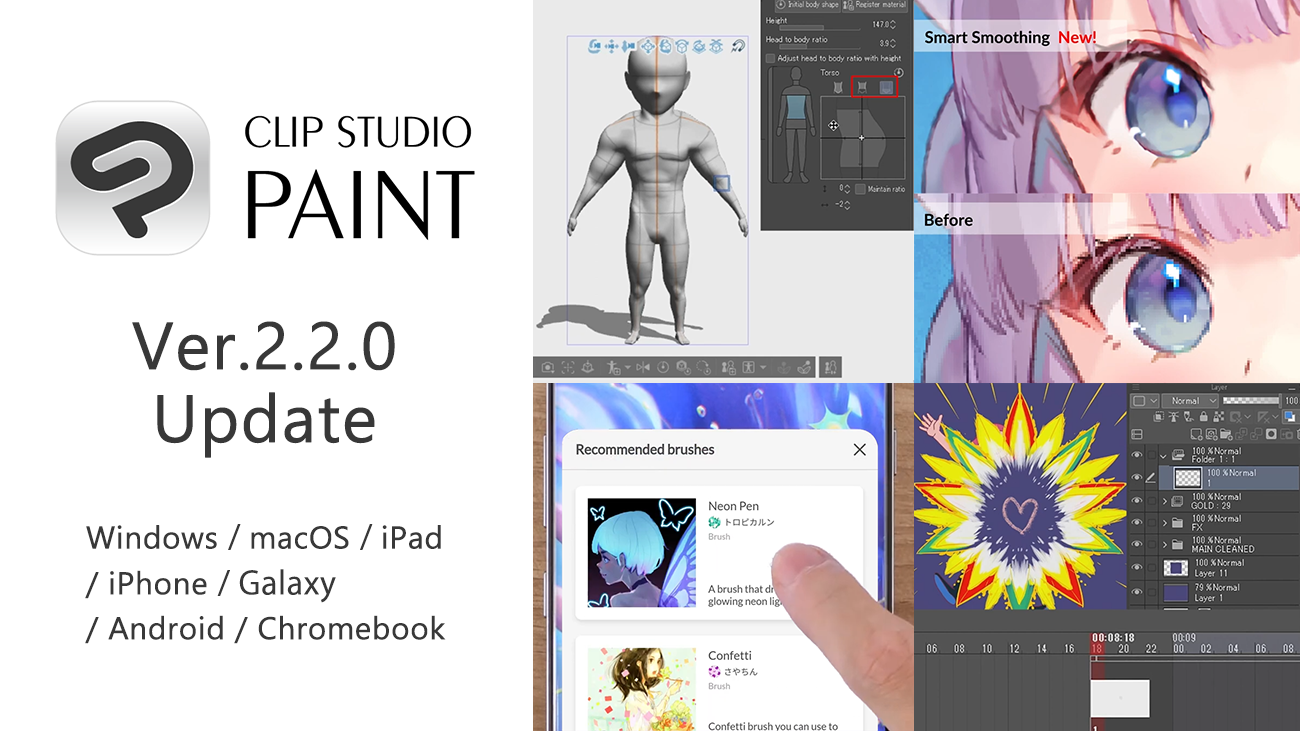Image resolution: width=1300 pixels, height=731 pixels.
Task: Check Adjust head to body ratio with height
Action: (x=771, y=58)
